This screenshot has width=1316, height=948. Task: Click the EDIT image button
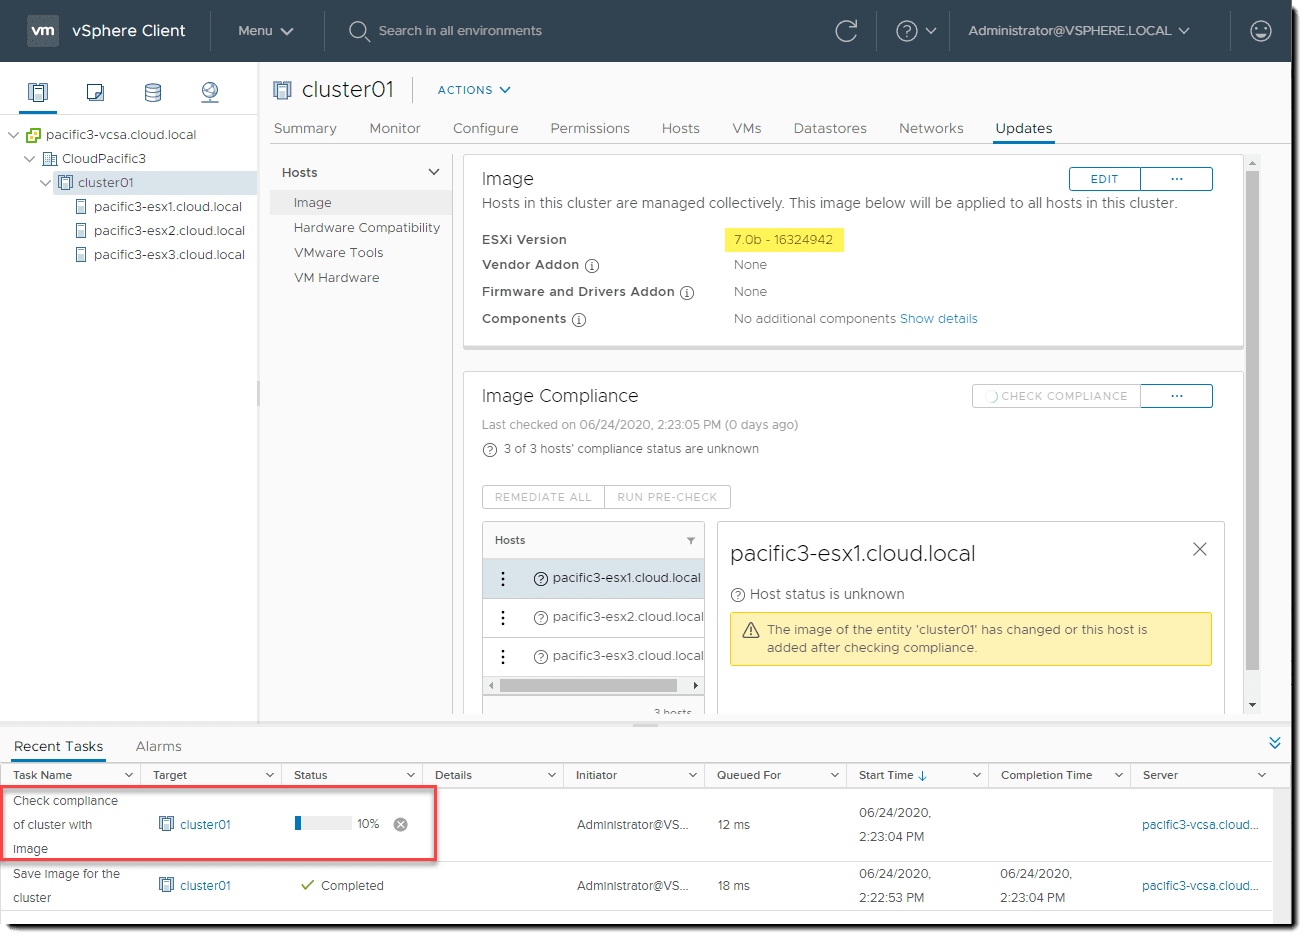(1104, 179)
